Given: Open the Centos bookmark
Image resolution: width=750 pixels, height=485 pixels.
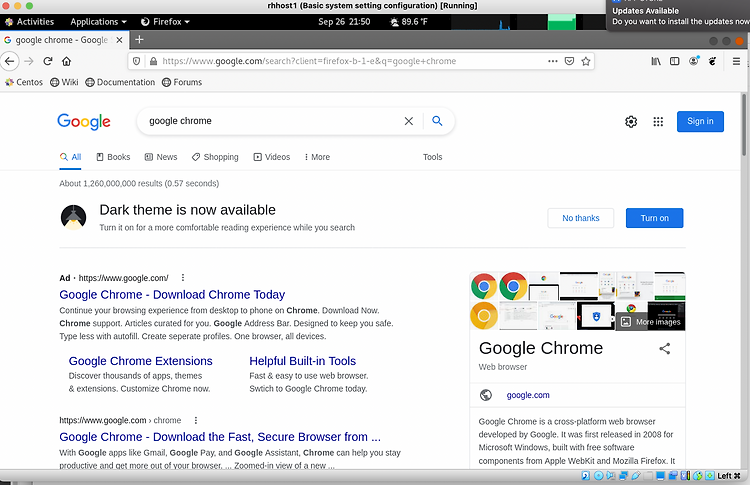Looking at the screenshot, I should 24,82.
